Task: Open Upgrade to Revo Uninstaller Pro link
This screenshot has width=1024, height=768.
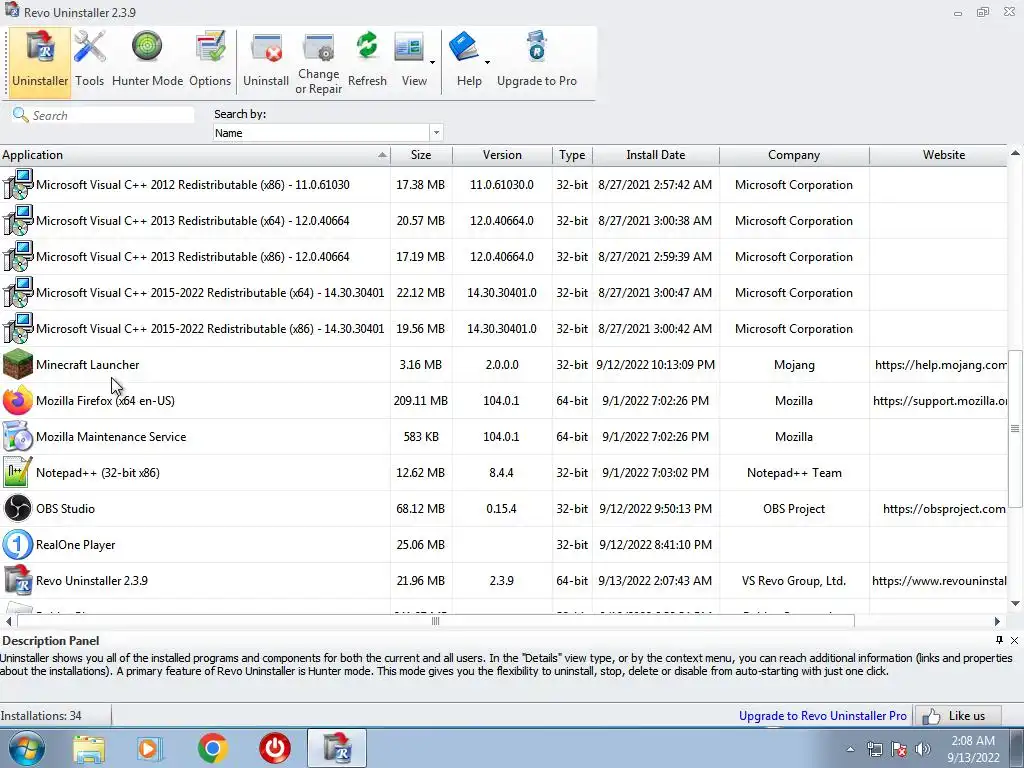Action: coord(823,716)
